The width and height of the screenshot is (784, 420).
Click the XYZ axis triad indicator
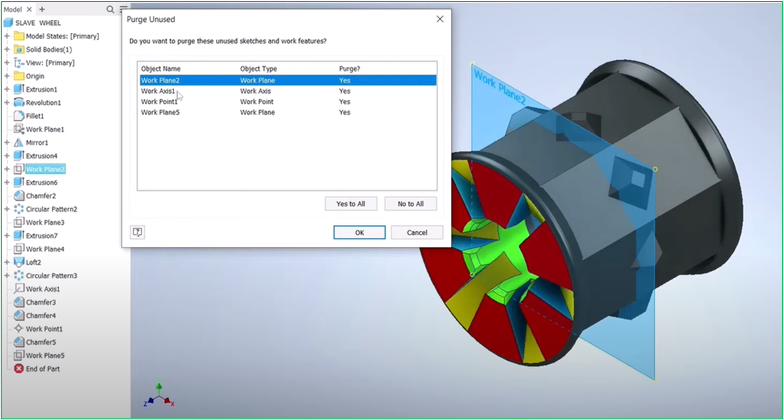tap(158, 395)
